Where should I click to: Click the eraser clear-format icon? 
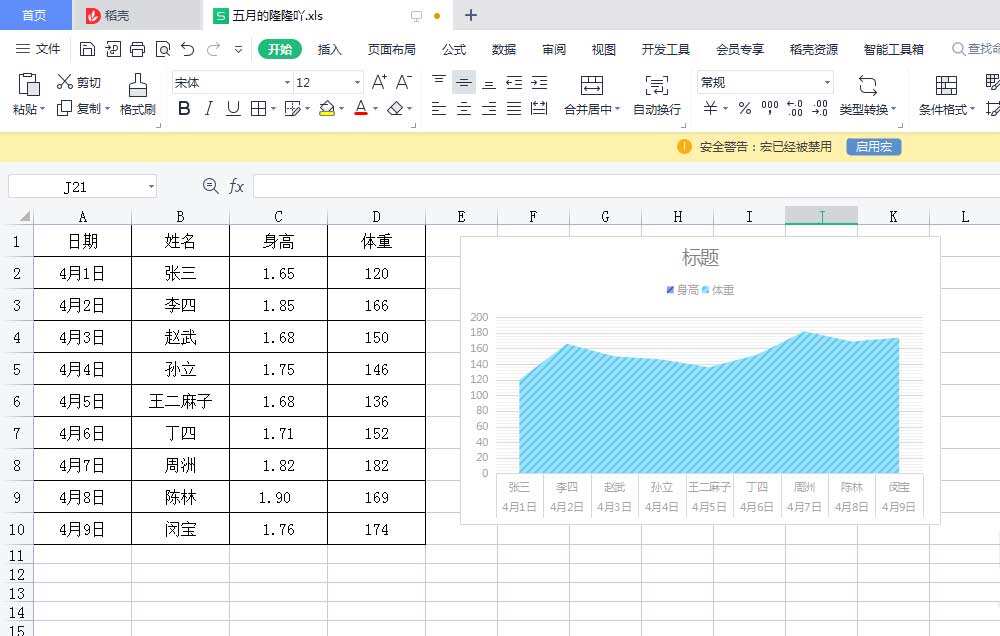tap(395, 108)
